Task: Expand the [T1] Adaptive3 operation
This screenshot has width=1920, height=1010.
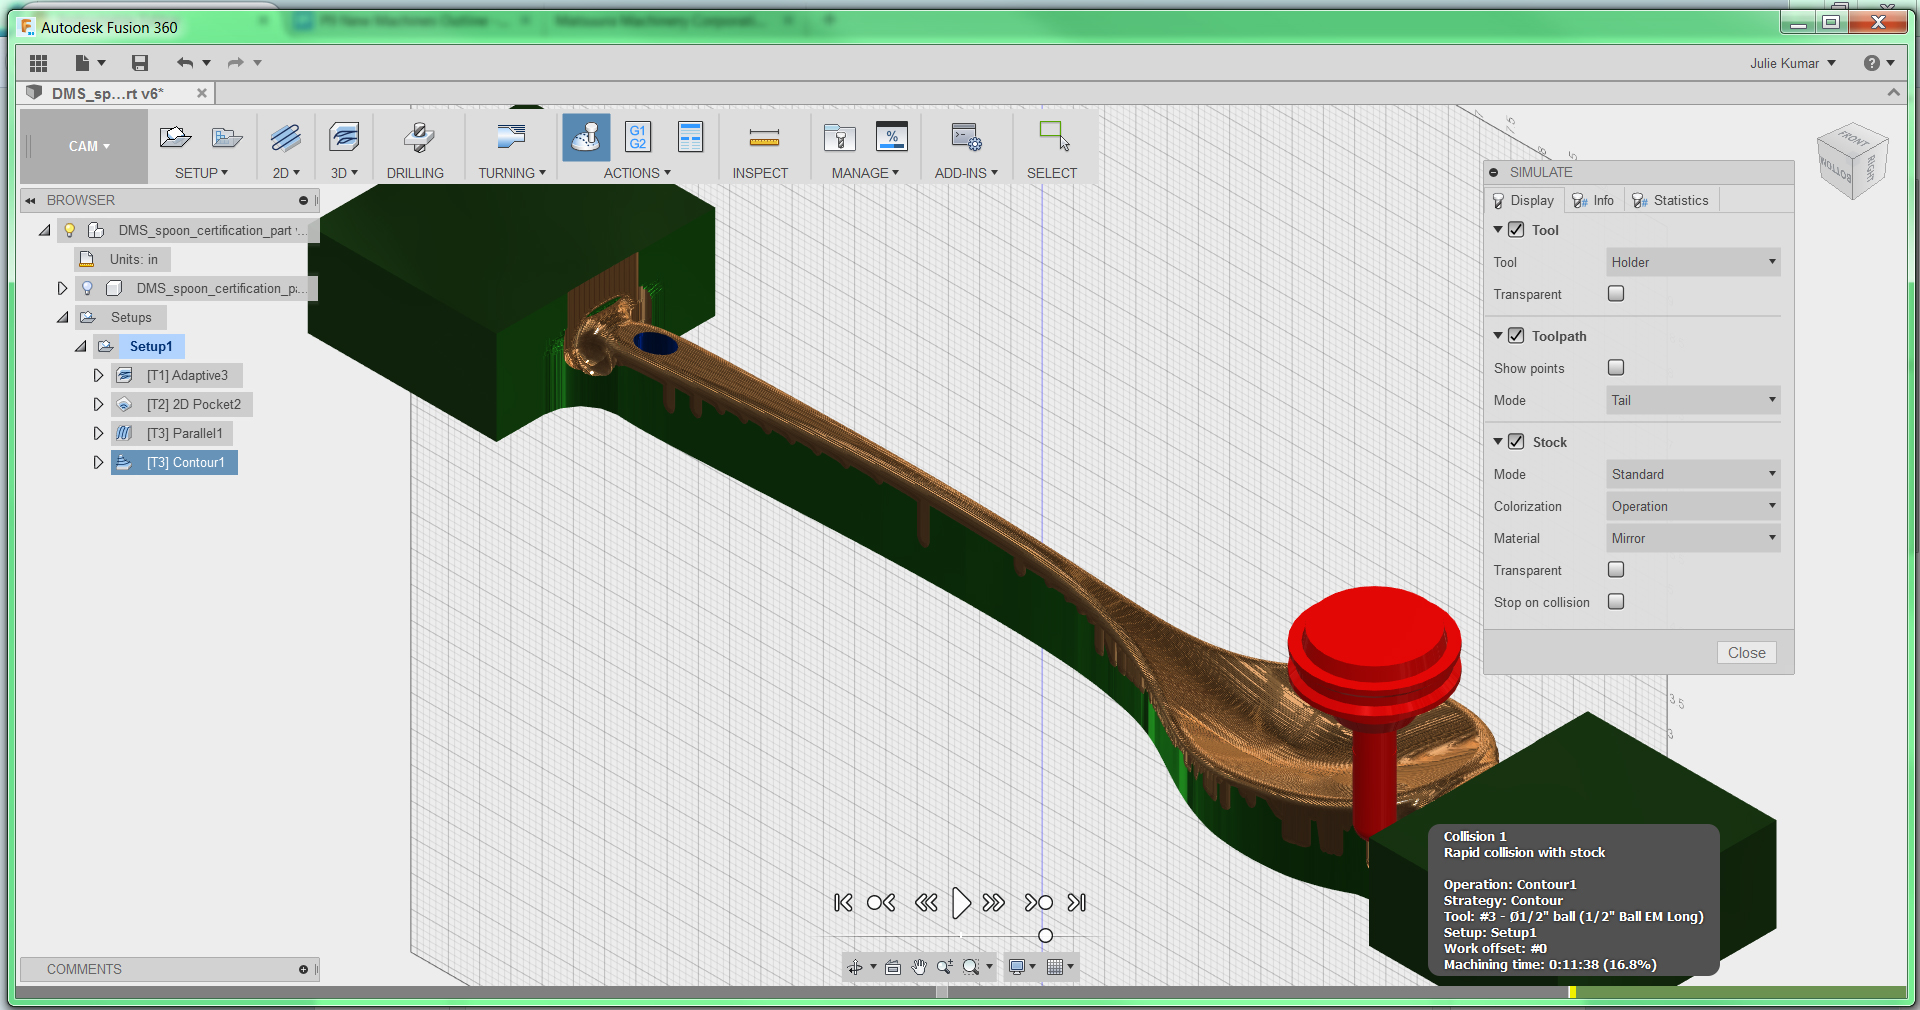Action: (98, 376)
